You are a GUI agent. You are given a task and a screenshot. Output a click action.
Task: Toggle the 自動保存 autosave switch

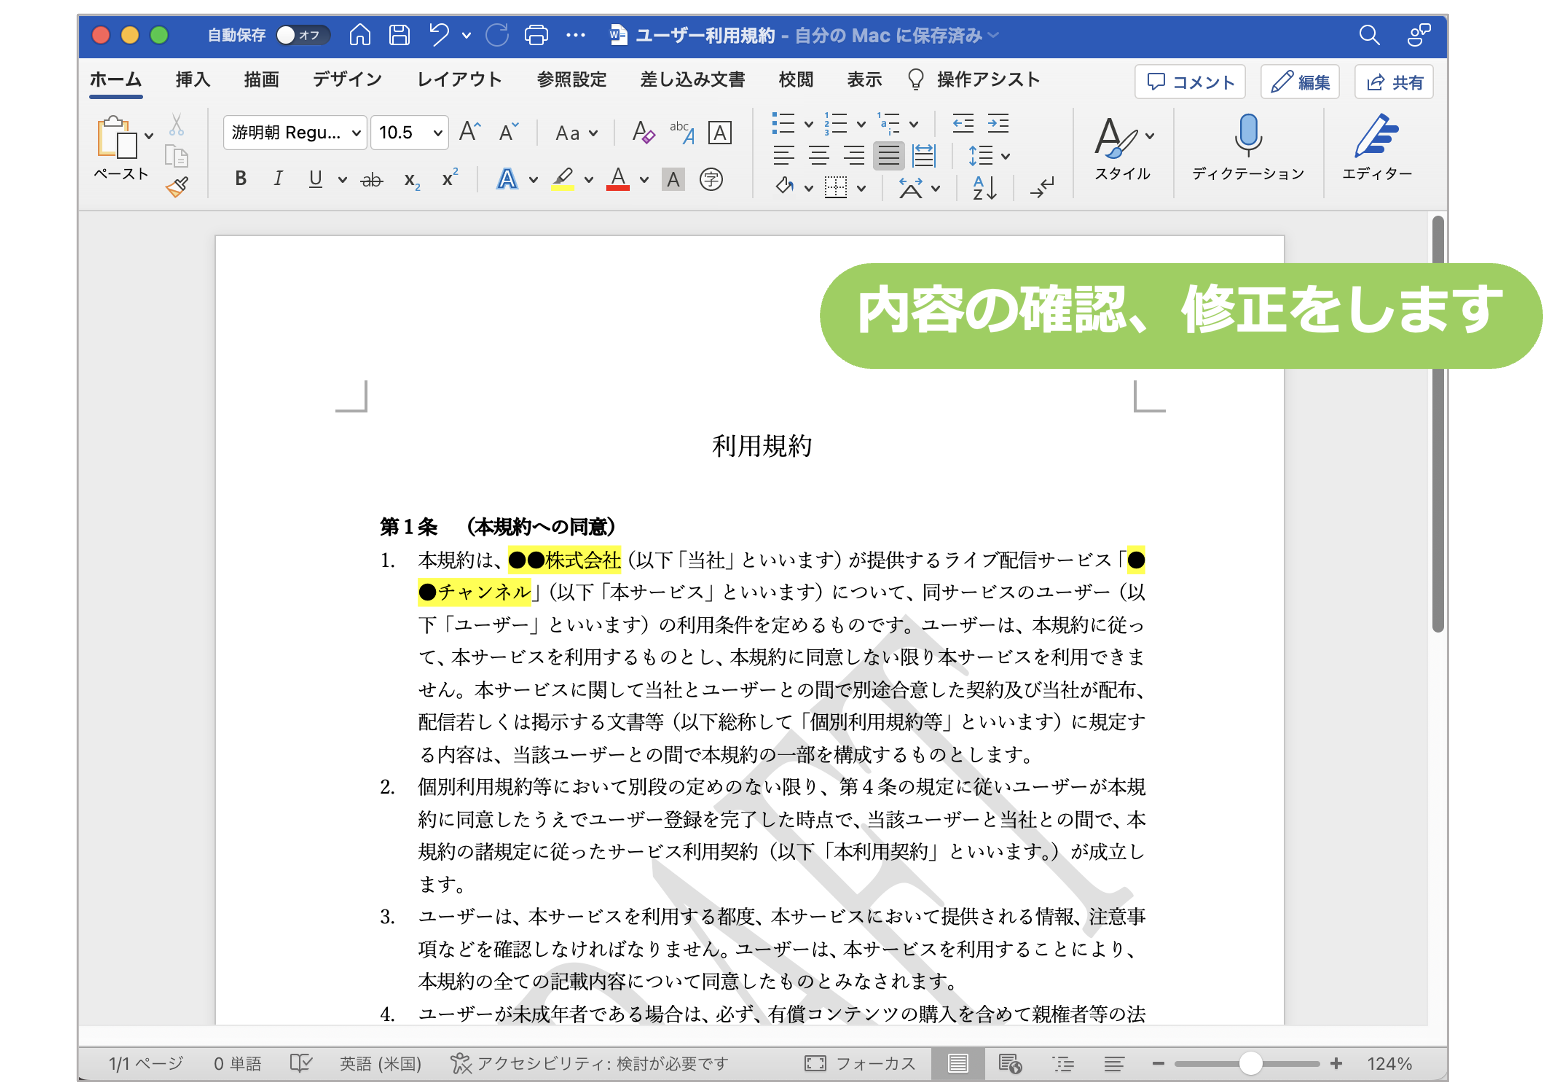pos(303,35)
